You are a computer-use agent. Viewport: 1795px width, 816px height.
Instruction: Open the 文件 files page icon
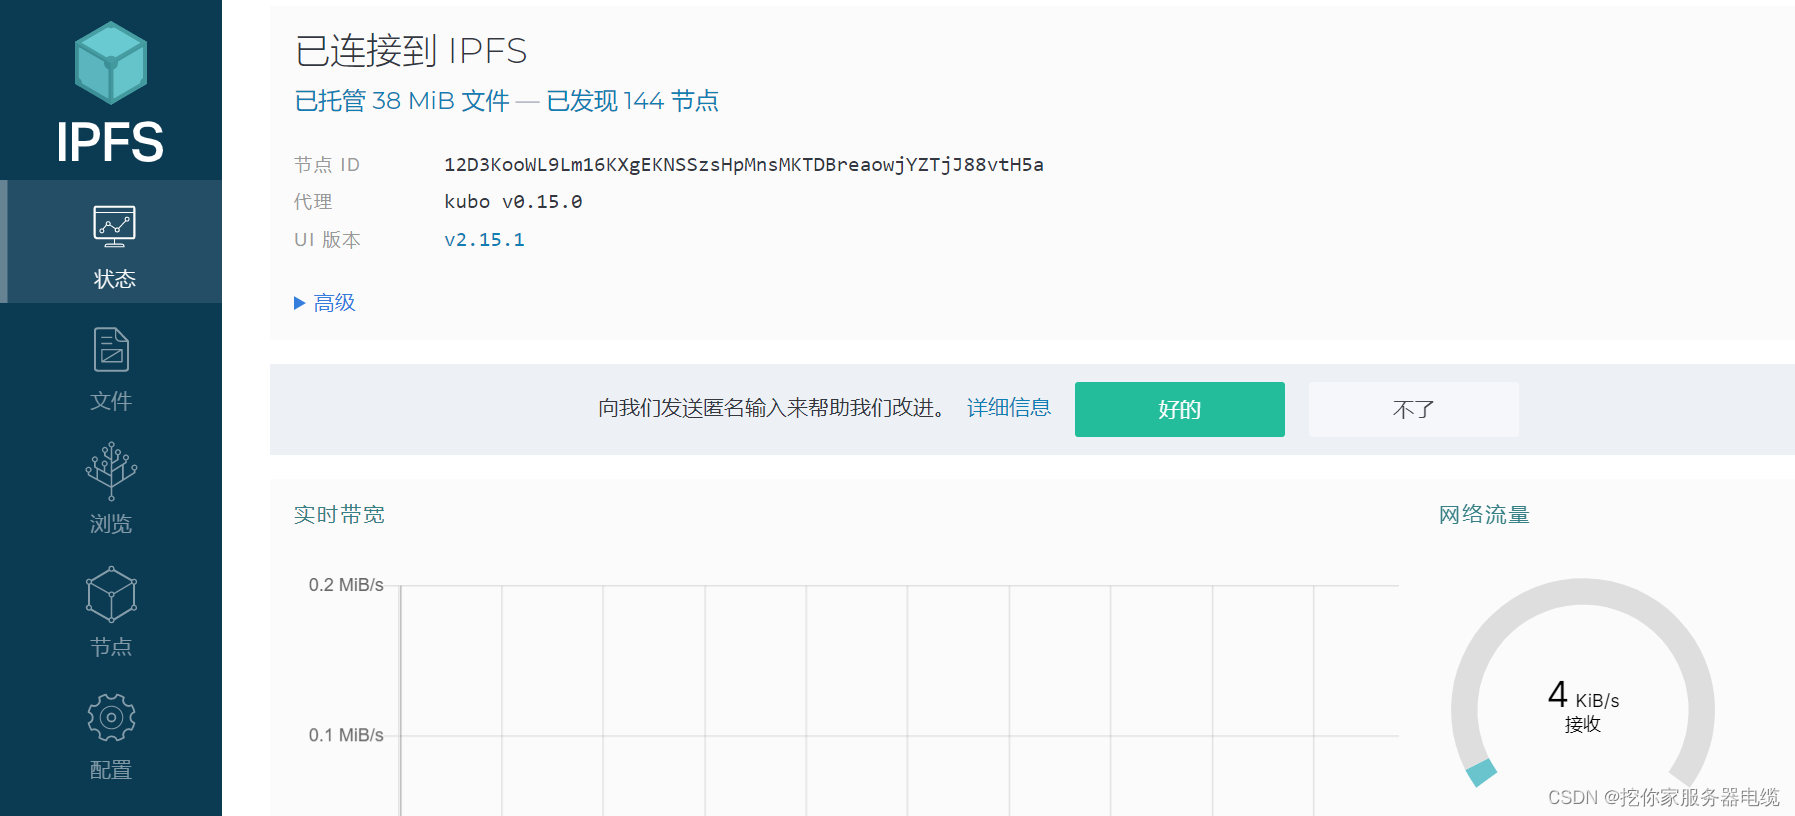tap(111, 350)
